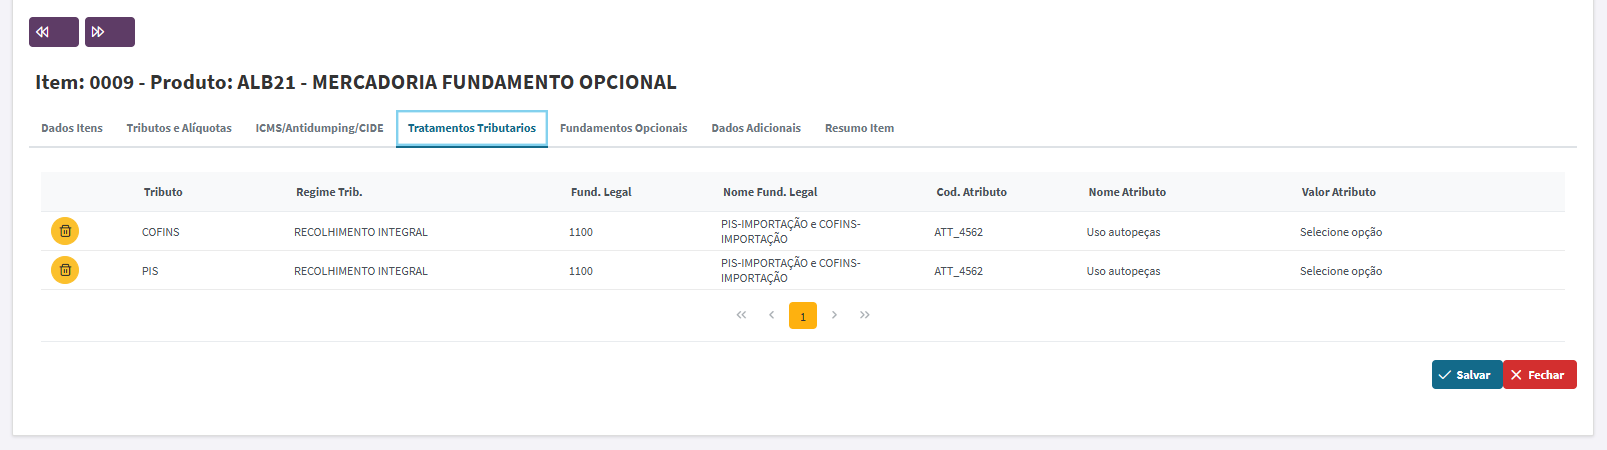Select the COFINS tributo cell
Image resolution: width=1607 pixels, height=450 pixels.
coord(161,232)
